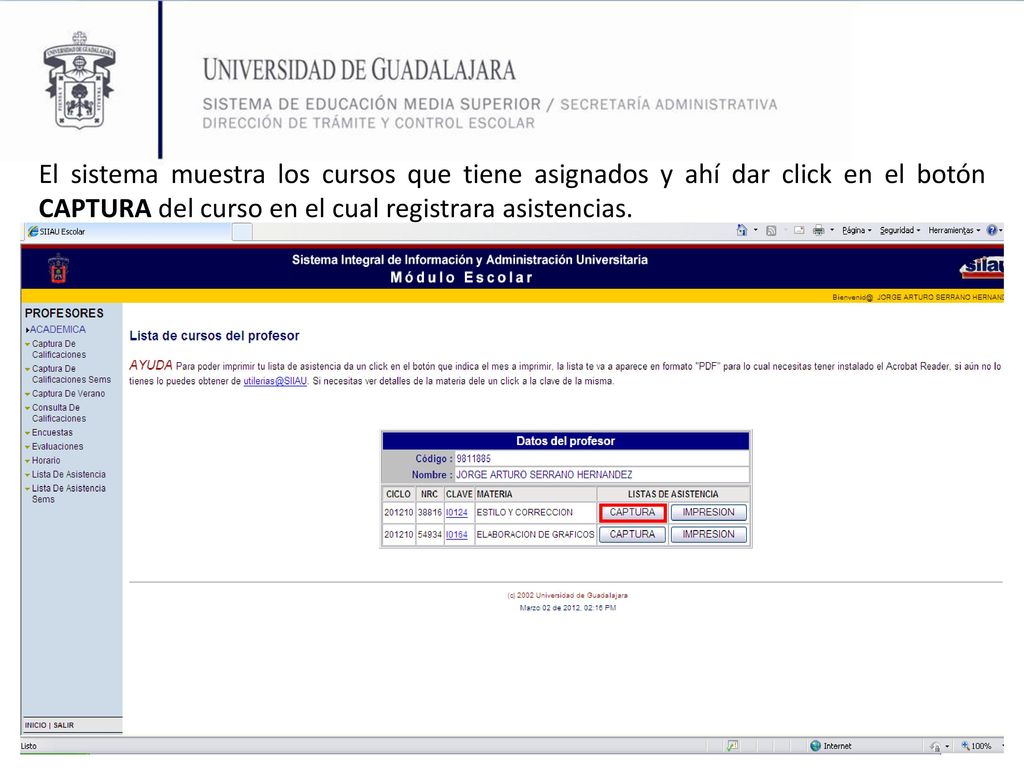Select the SIIAU Escolar browser tab
Viewport: 1024px width, 768px height.
127,231
